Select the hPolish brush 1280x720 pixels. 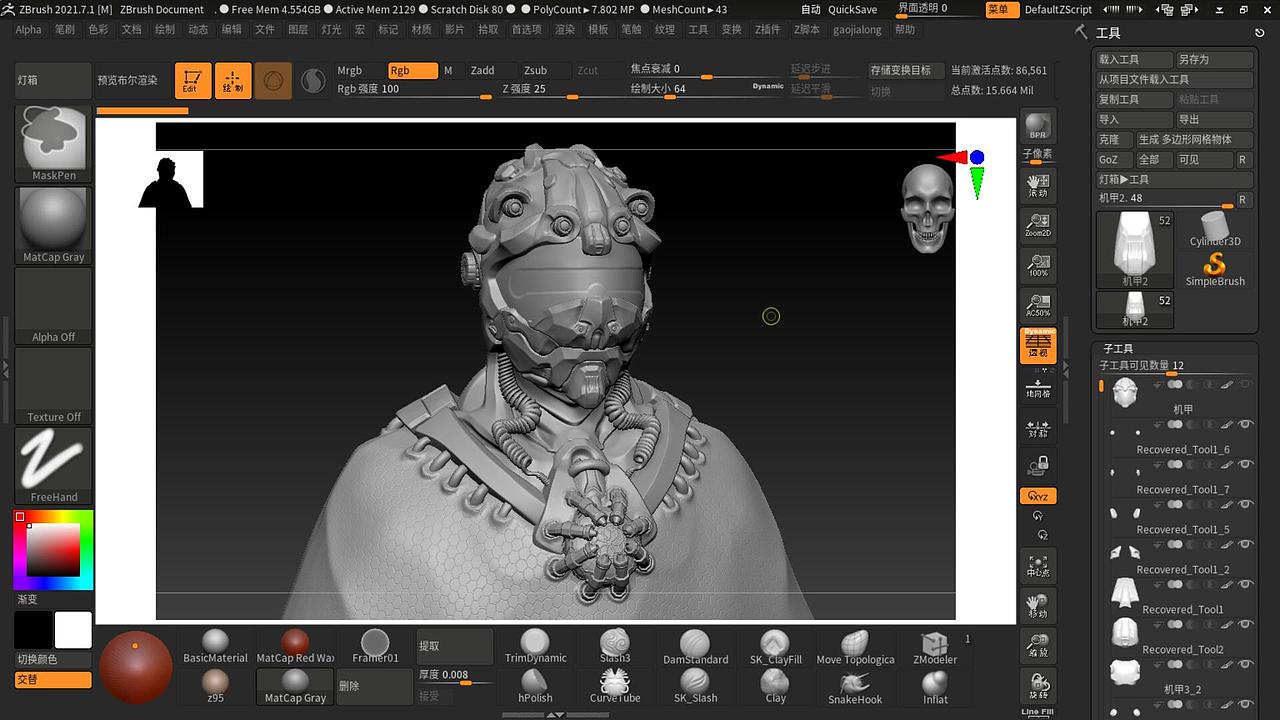[x=535, y=686]
